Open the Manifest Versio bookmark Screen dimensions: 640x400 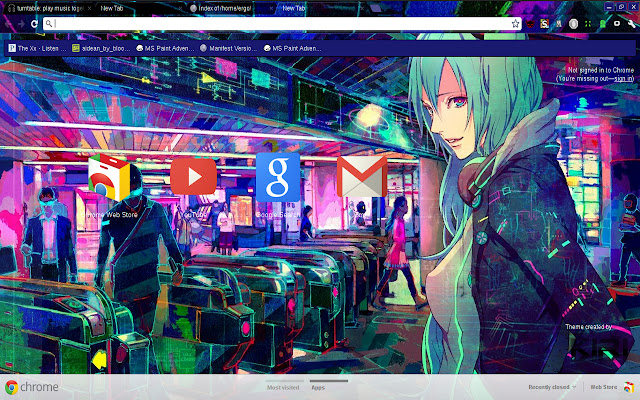[x=229, y=48]
